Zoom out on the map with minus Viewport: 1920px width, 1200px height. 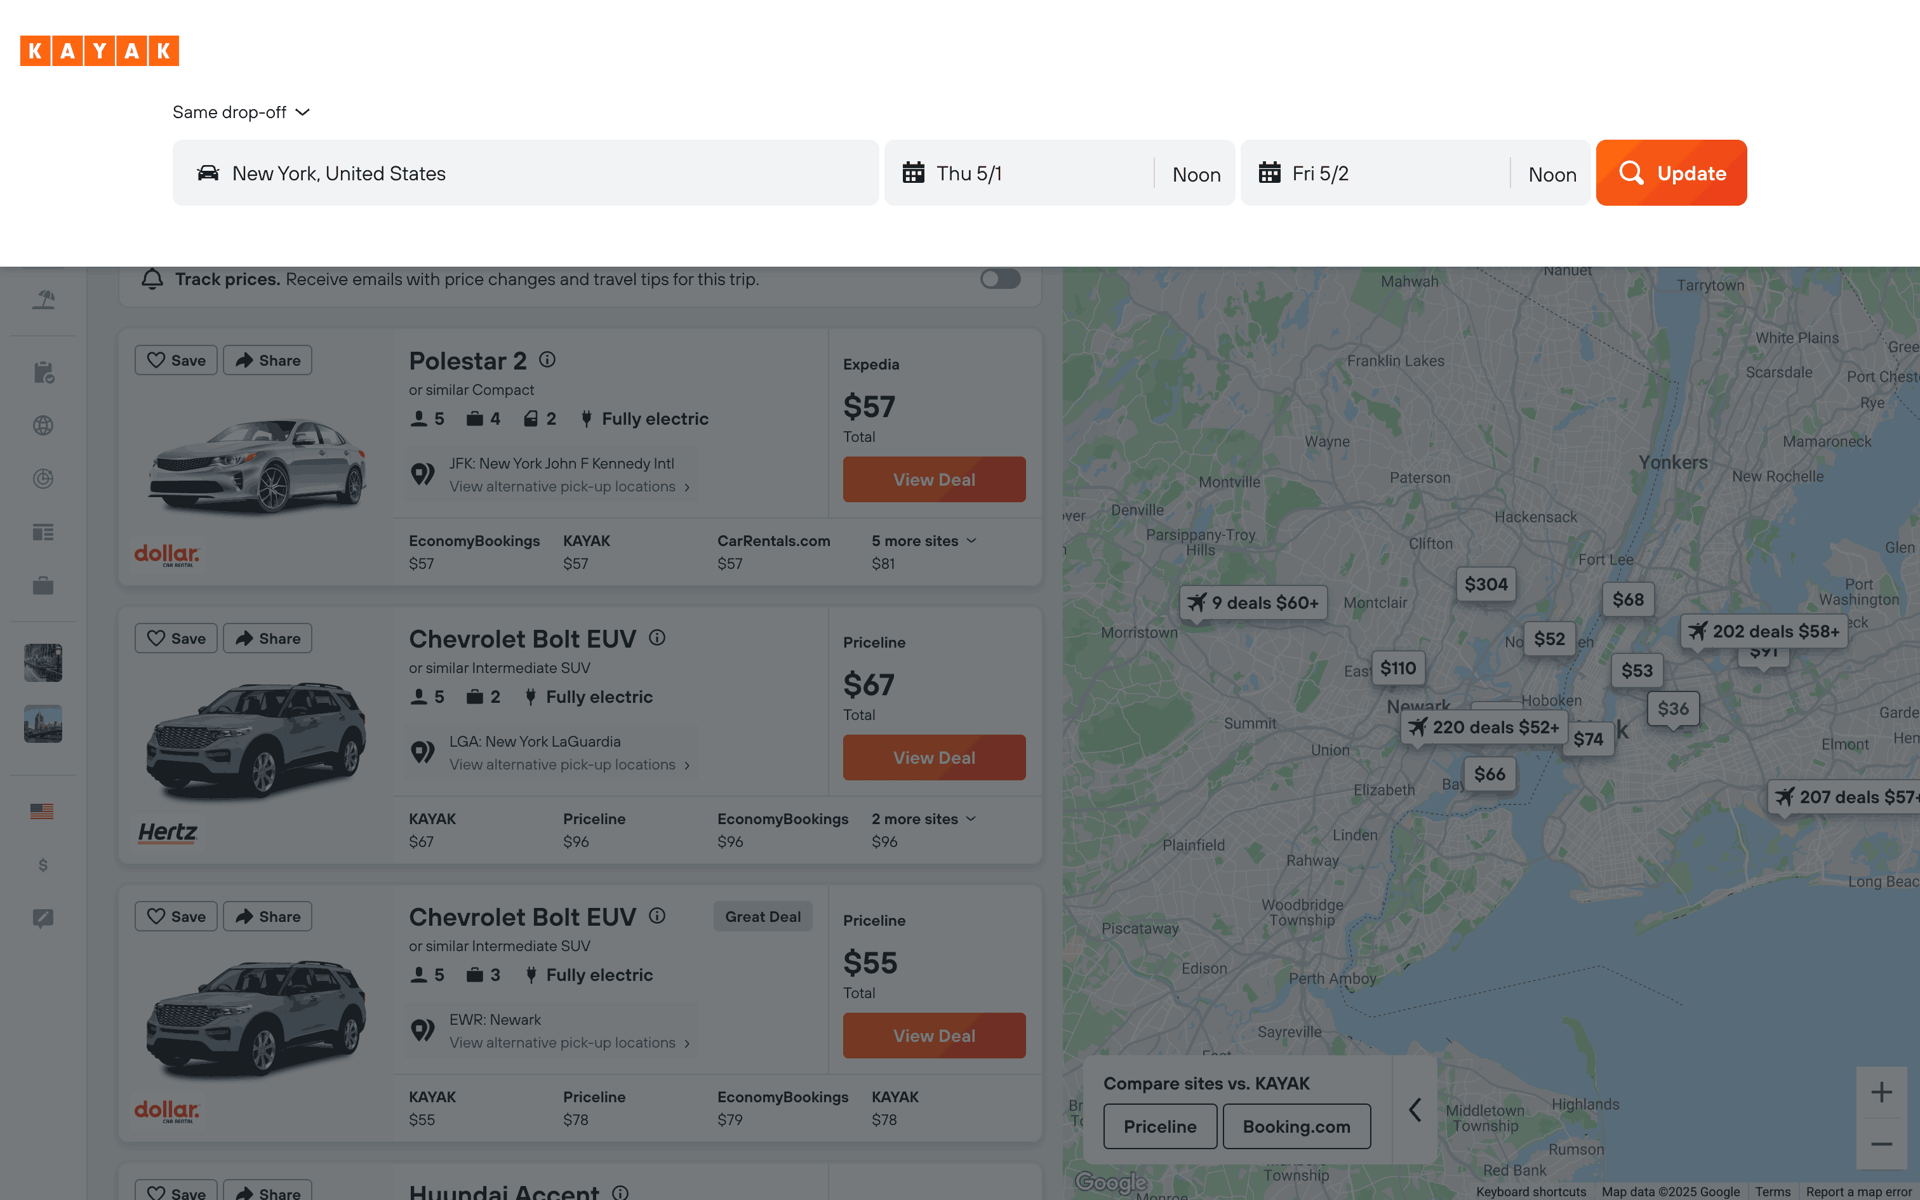pyautogui.click(x=1881, y=1144)
